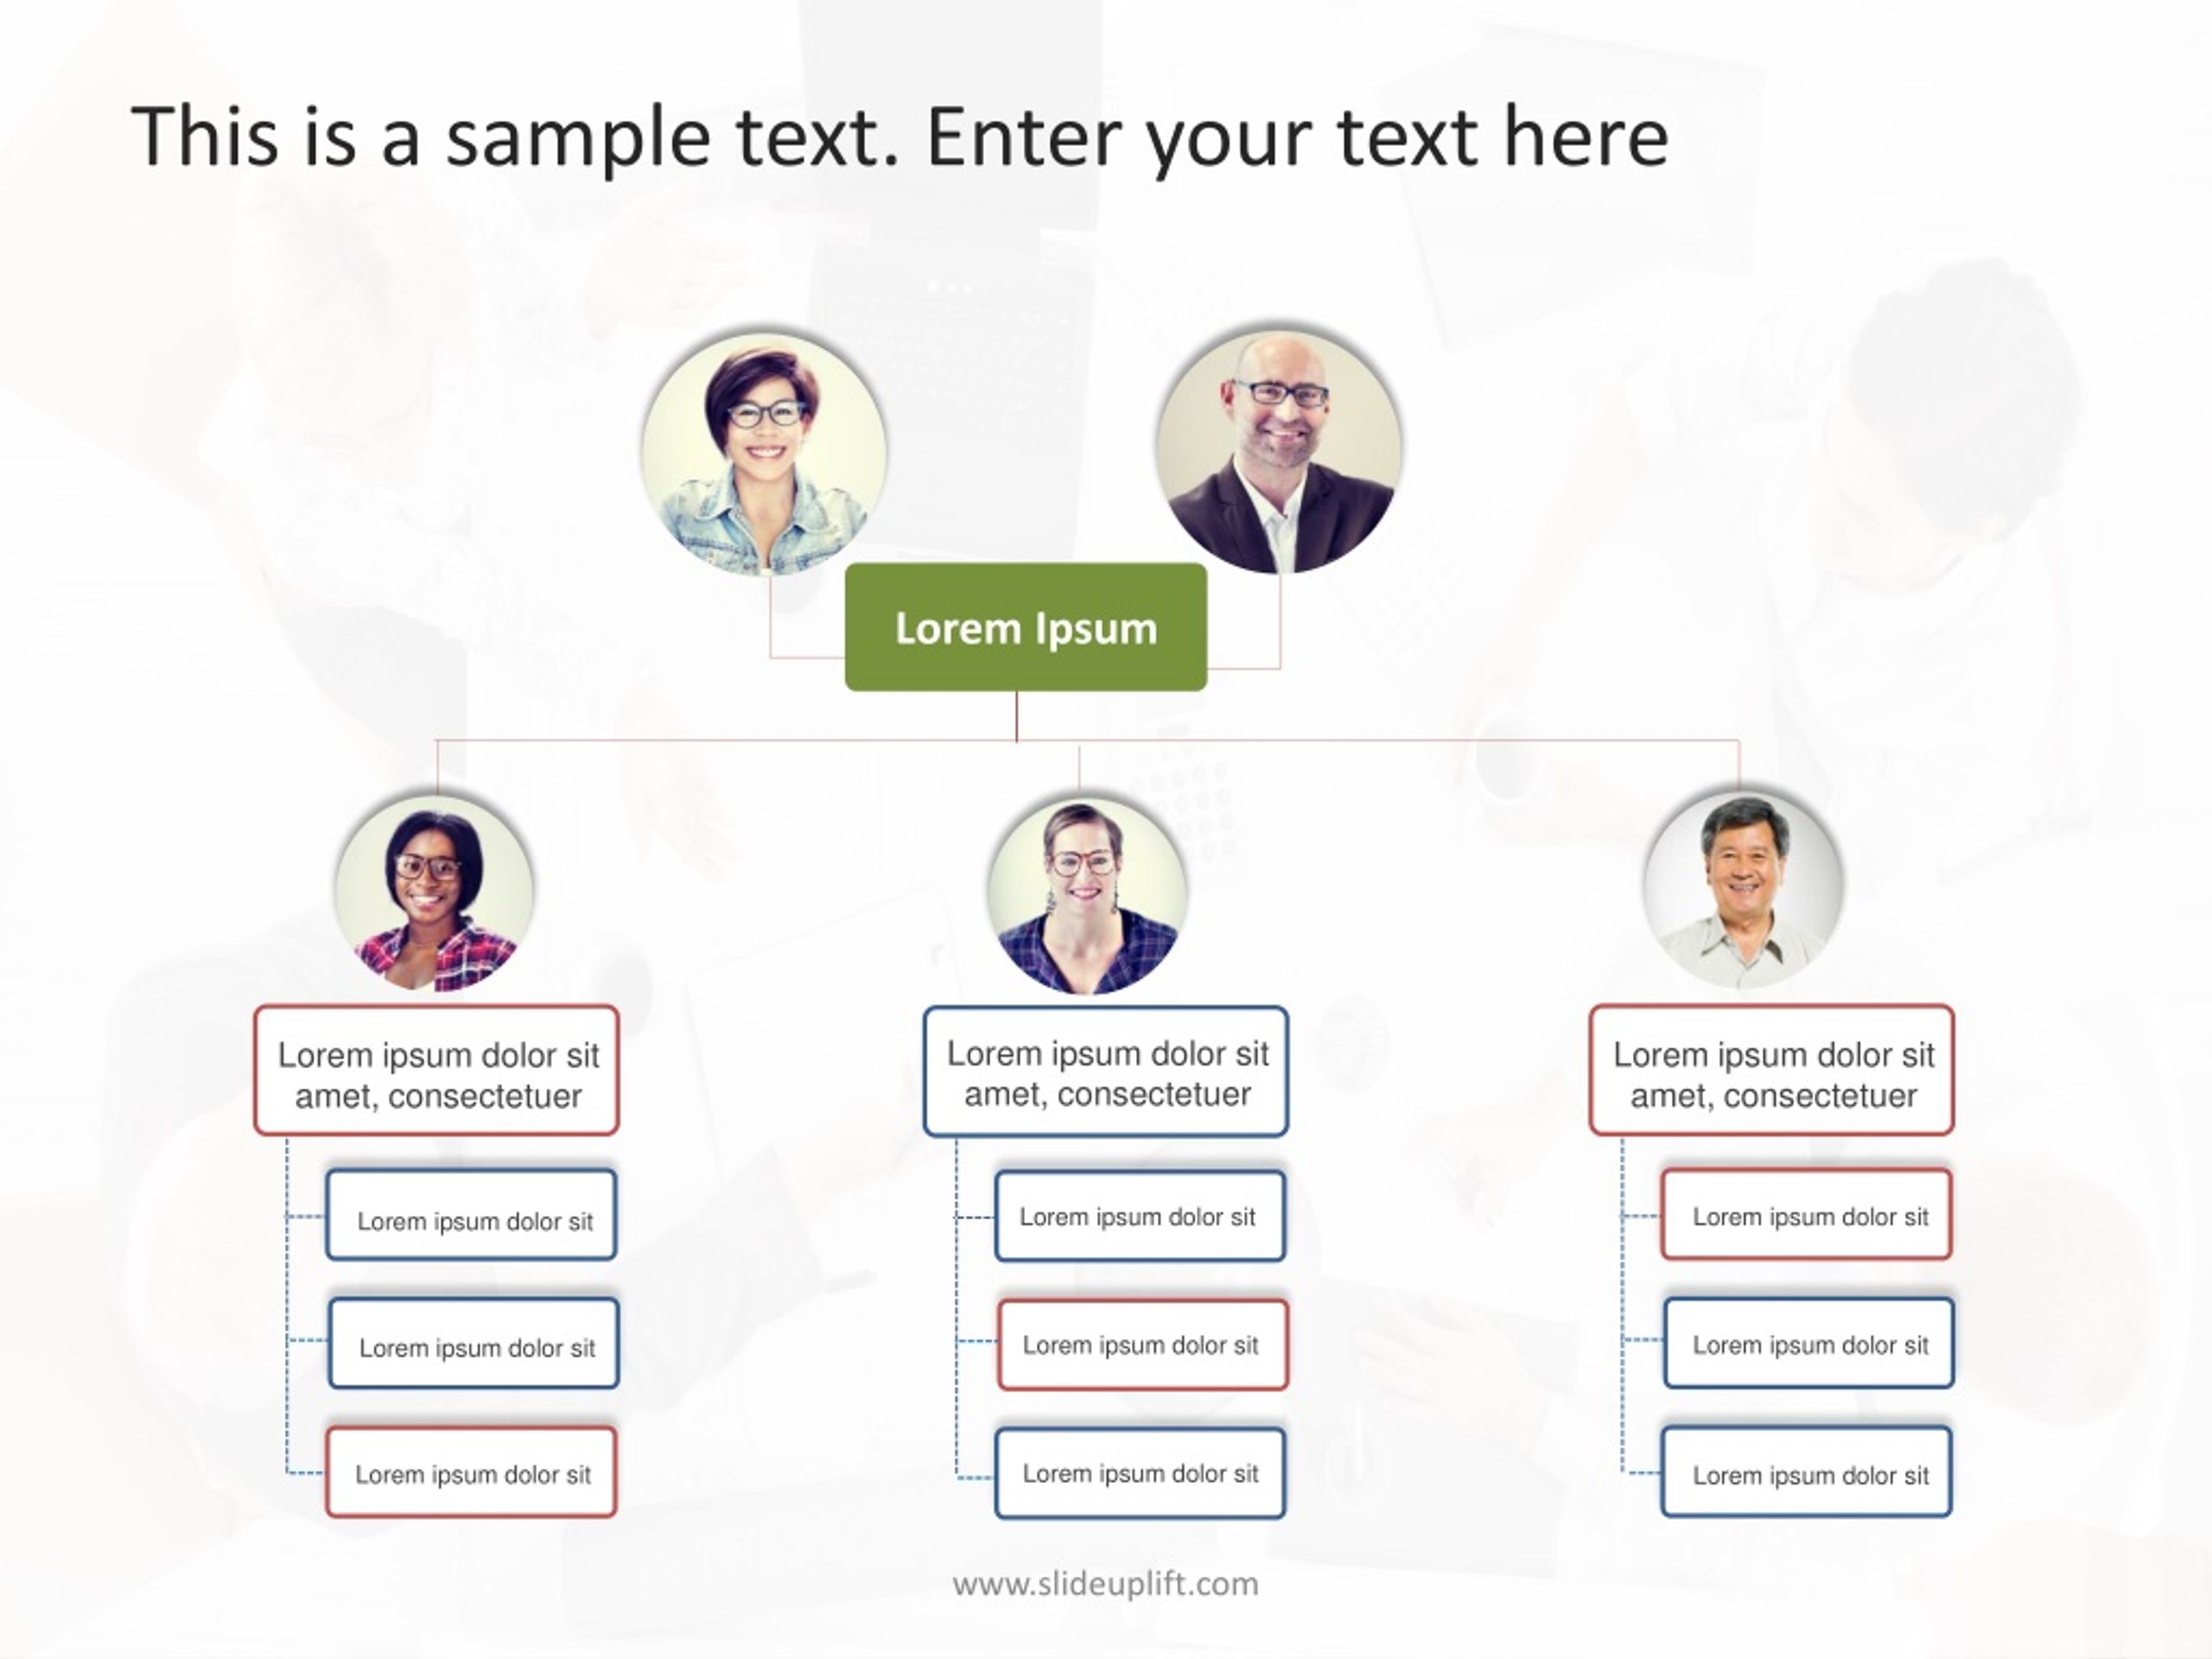Select photo of woman in denim jacket
The height and width of the screenshot is (1659, 2212).
(764, 453)
